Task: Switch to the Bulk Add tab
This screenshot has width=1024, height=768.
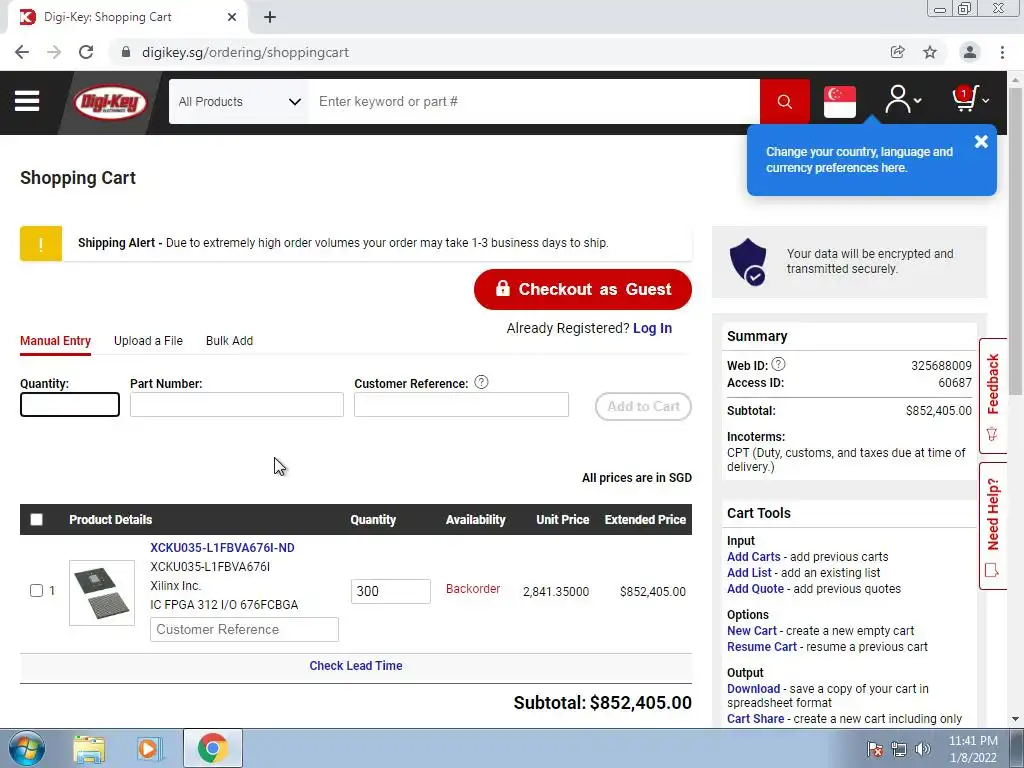Action: point(229,341)
